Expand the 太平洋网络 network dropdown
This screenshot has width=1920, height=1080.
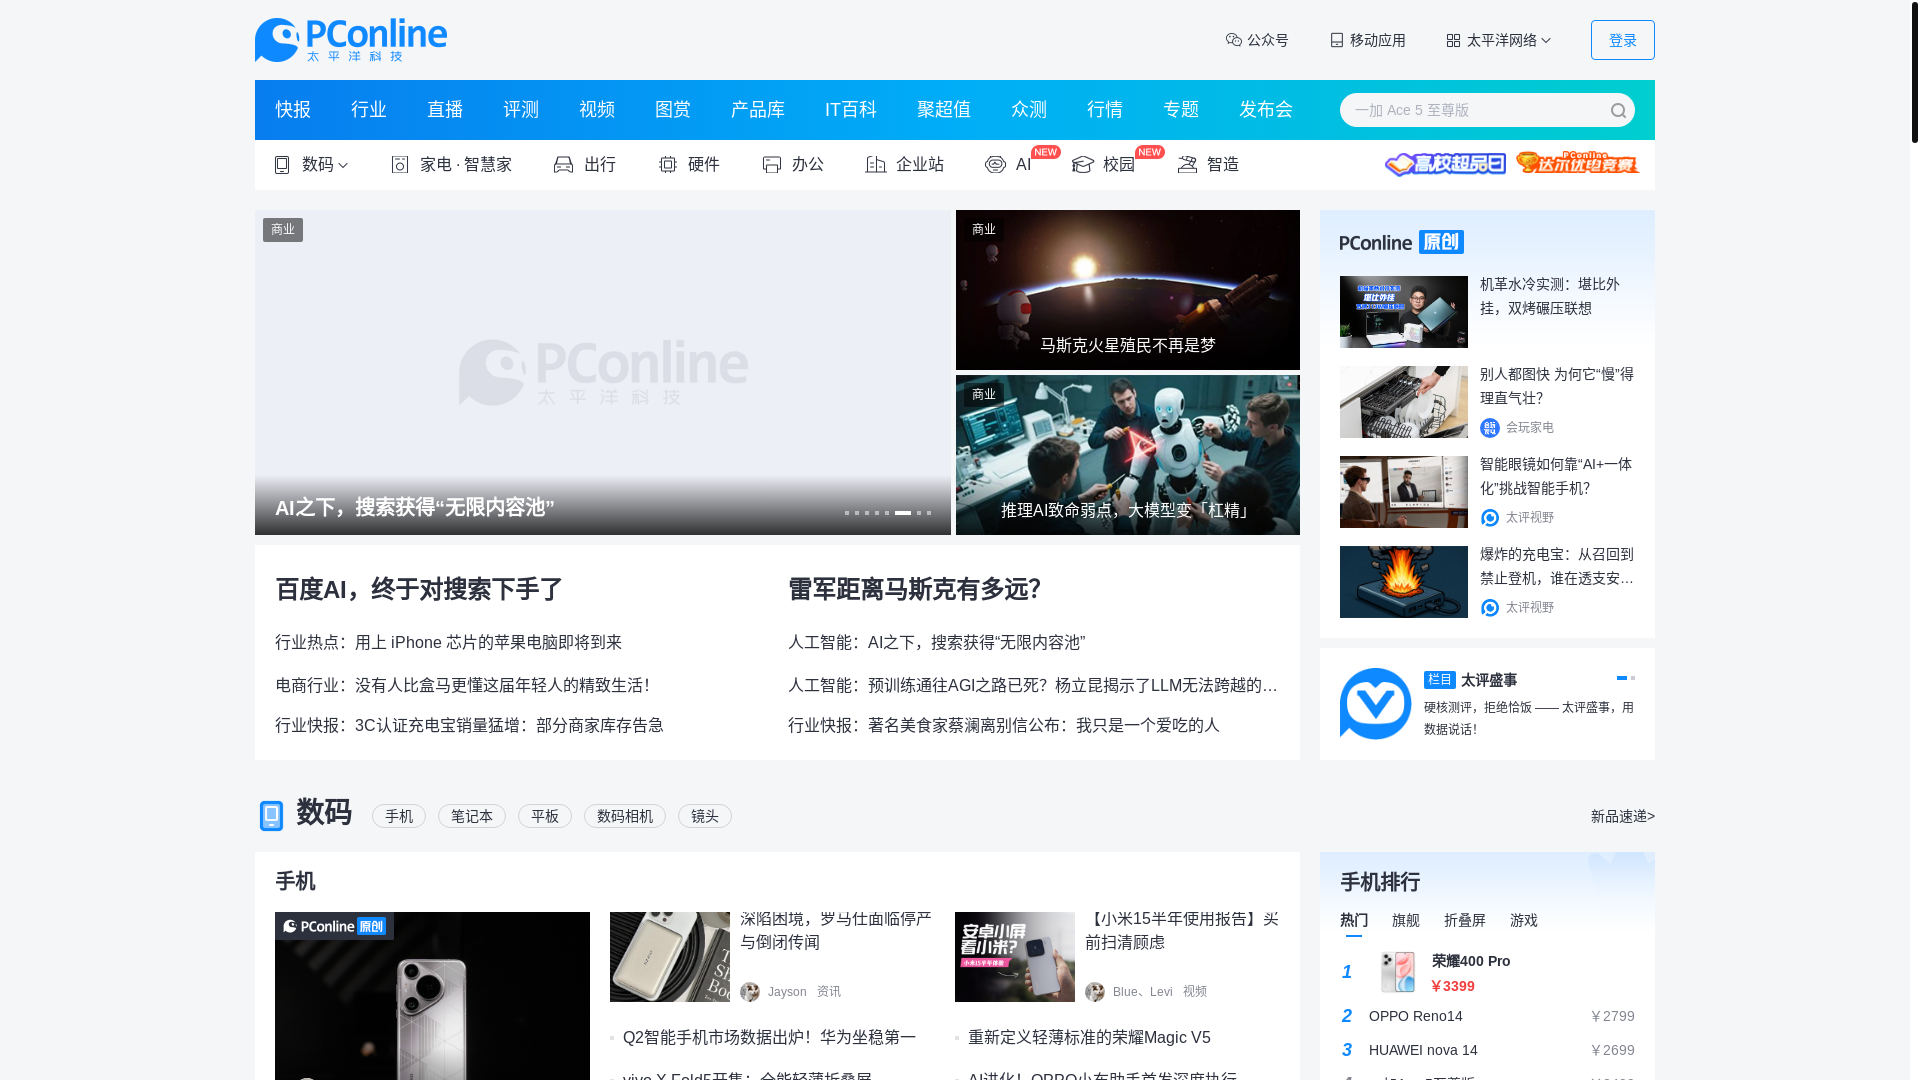tap(1498, 40)
